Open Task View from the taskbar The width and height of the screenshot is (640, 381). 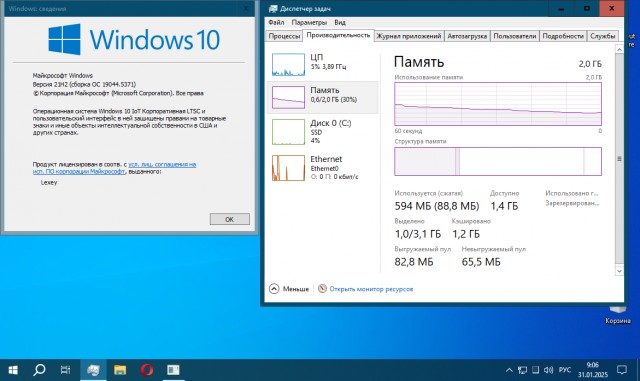click(x=65, y=370)
